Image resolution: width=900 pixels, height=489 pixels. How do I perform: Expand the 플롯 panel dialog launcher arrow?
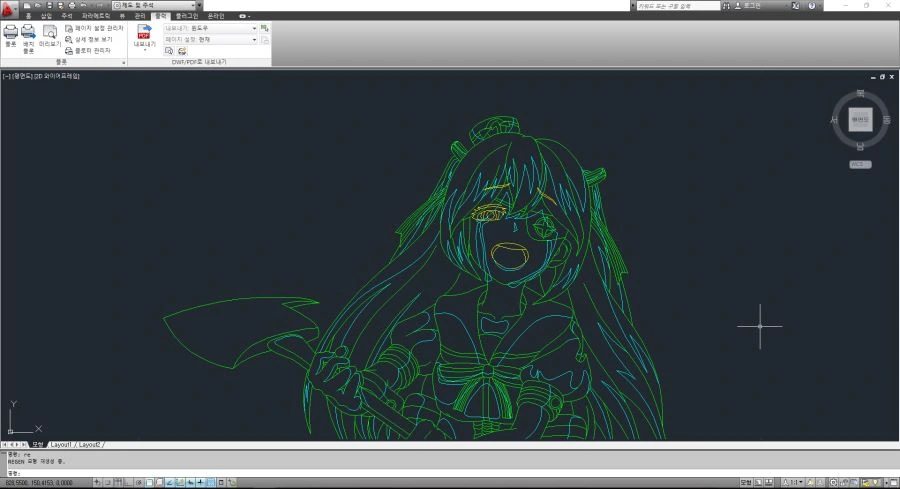tap(123, 62)
